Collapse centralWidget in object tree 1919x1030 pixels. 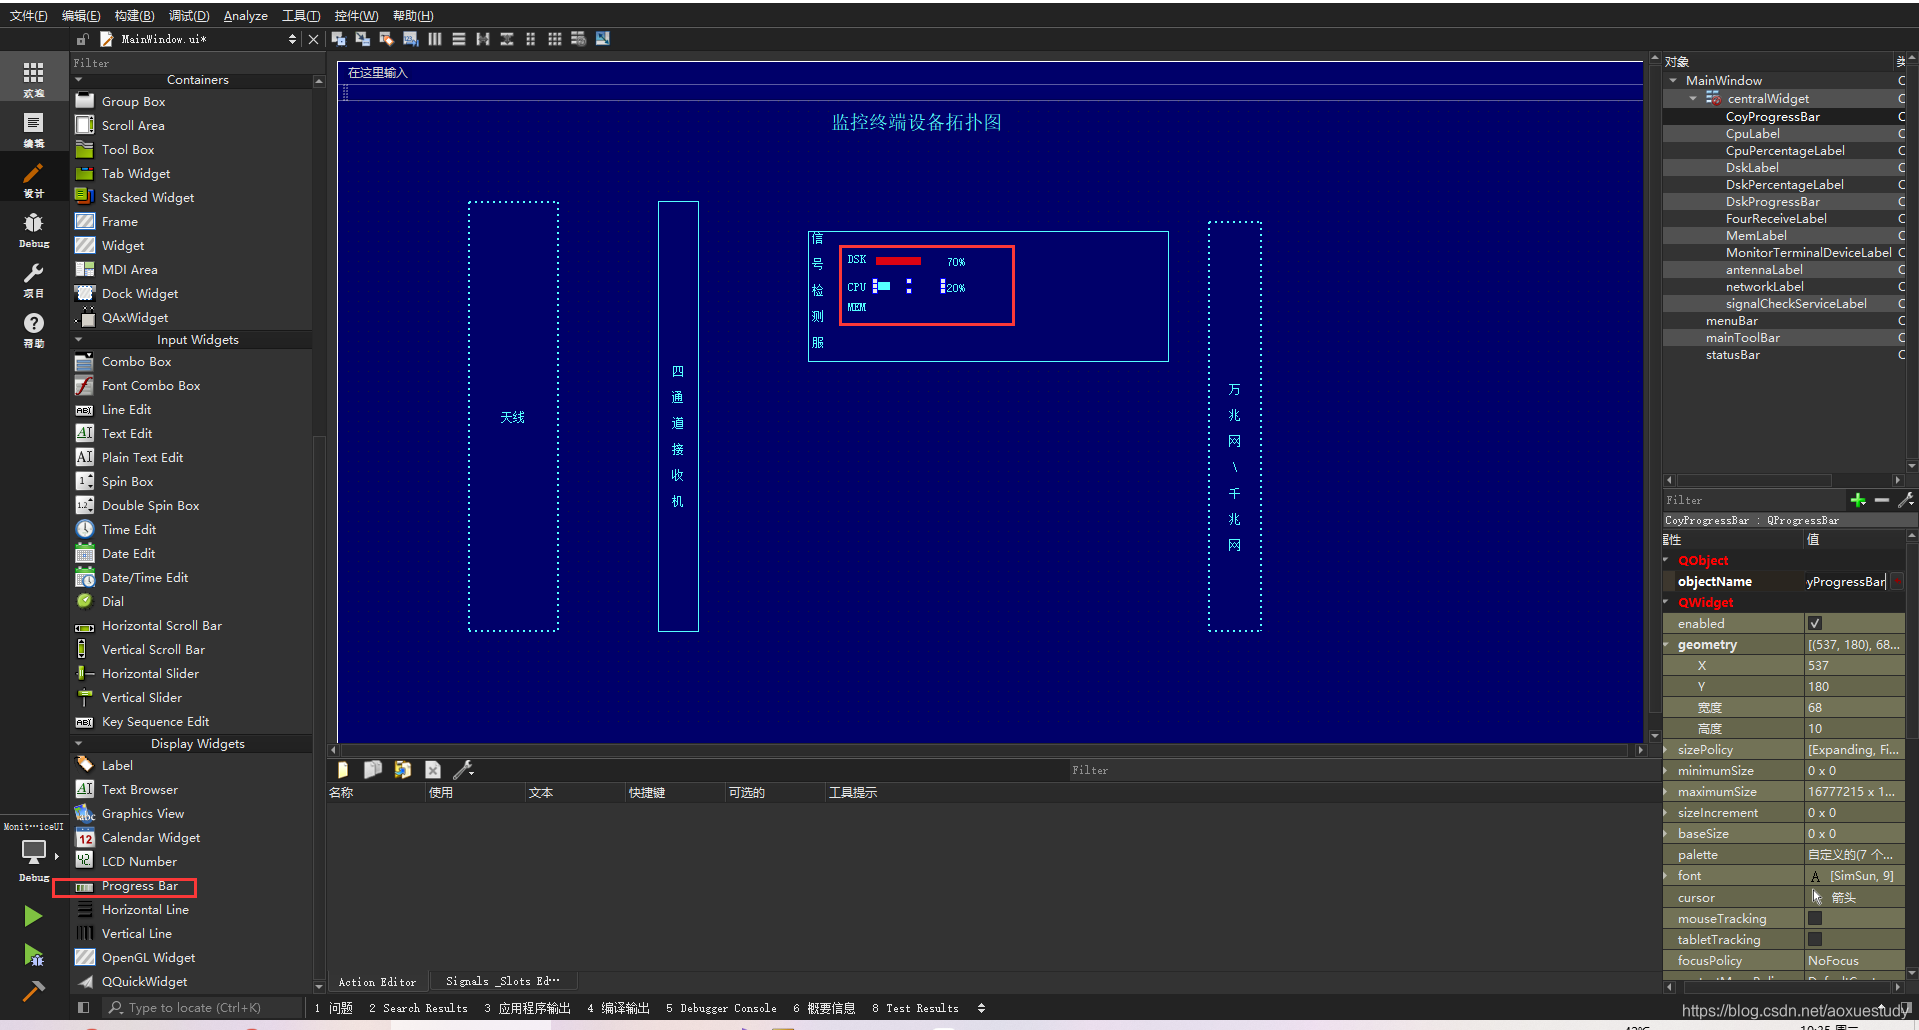[x=1693, y=98]
